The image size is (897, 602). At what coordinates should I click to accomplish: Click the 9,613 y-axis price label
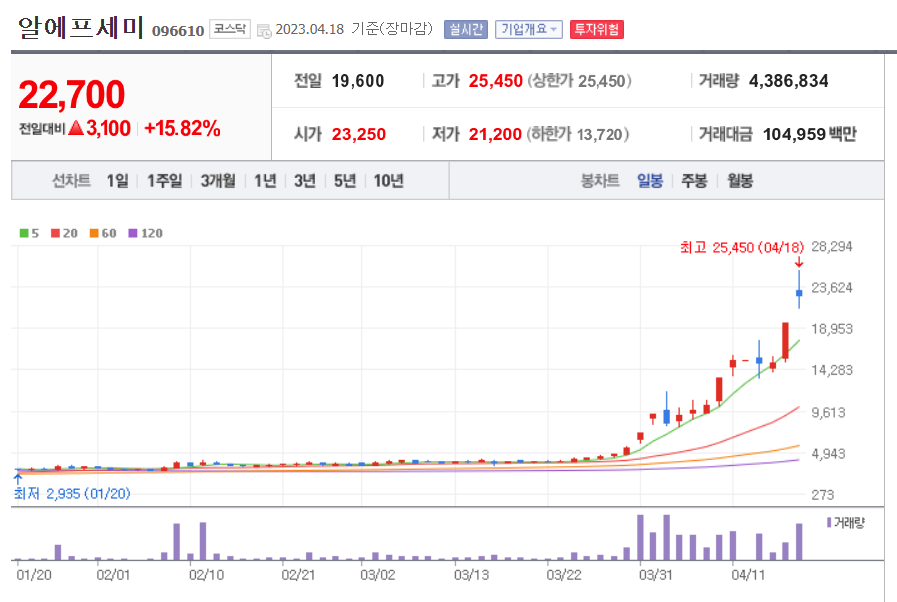click(x=828, y=413)
